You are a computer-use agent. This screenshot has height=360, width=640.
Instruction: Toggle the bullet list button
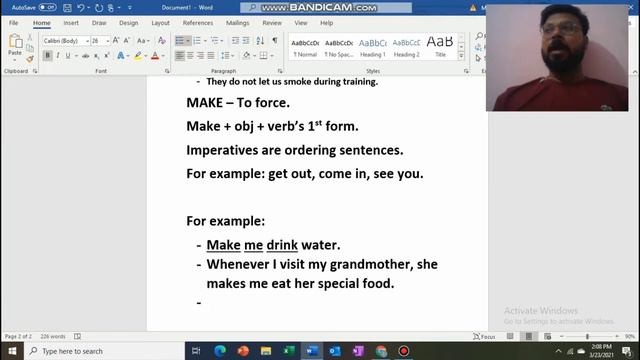pyautogui.click(x=180, y=40)
